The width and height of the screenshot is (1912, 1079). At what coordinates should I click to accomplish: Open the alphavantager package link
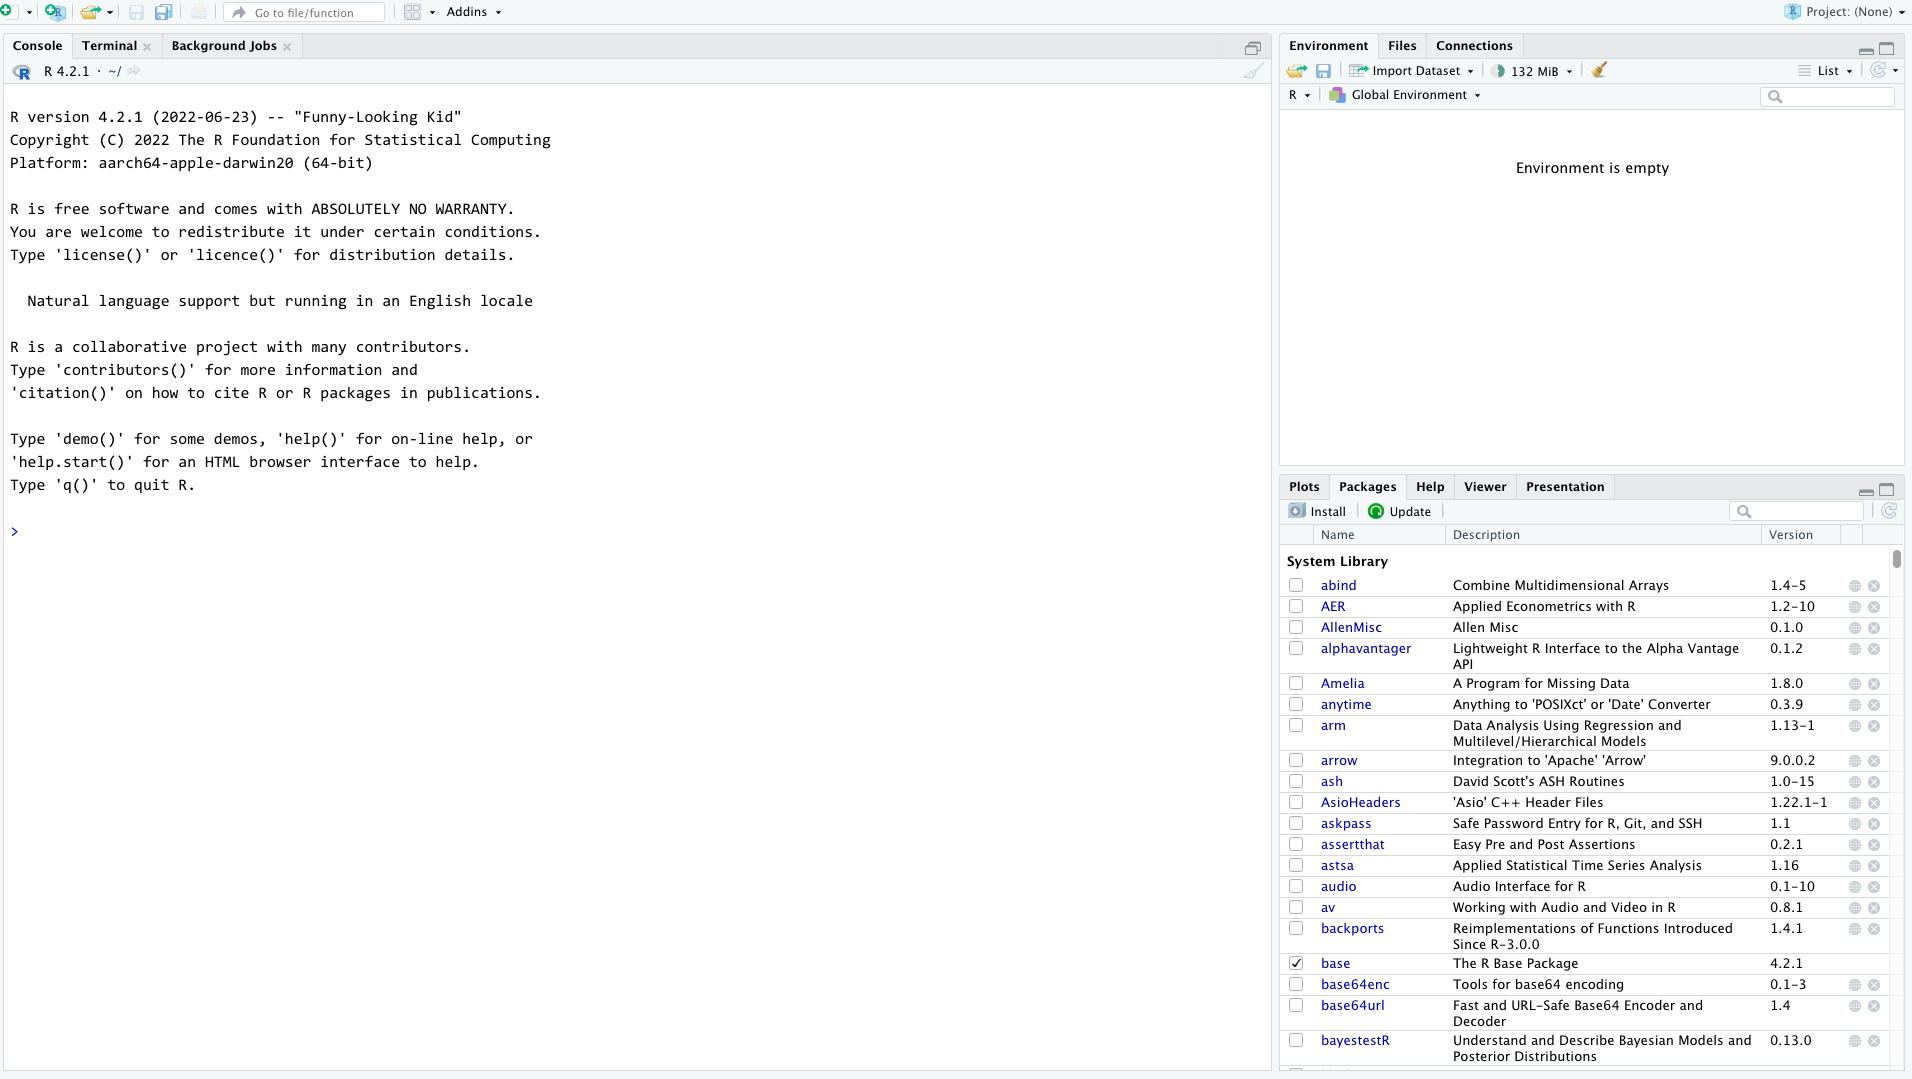click(1365, 648)
